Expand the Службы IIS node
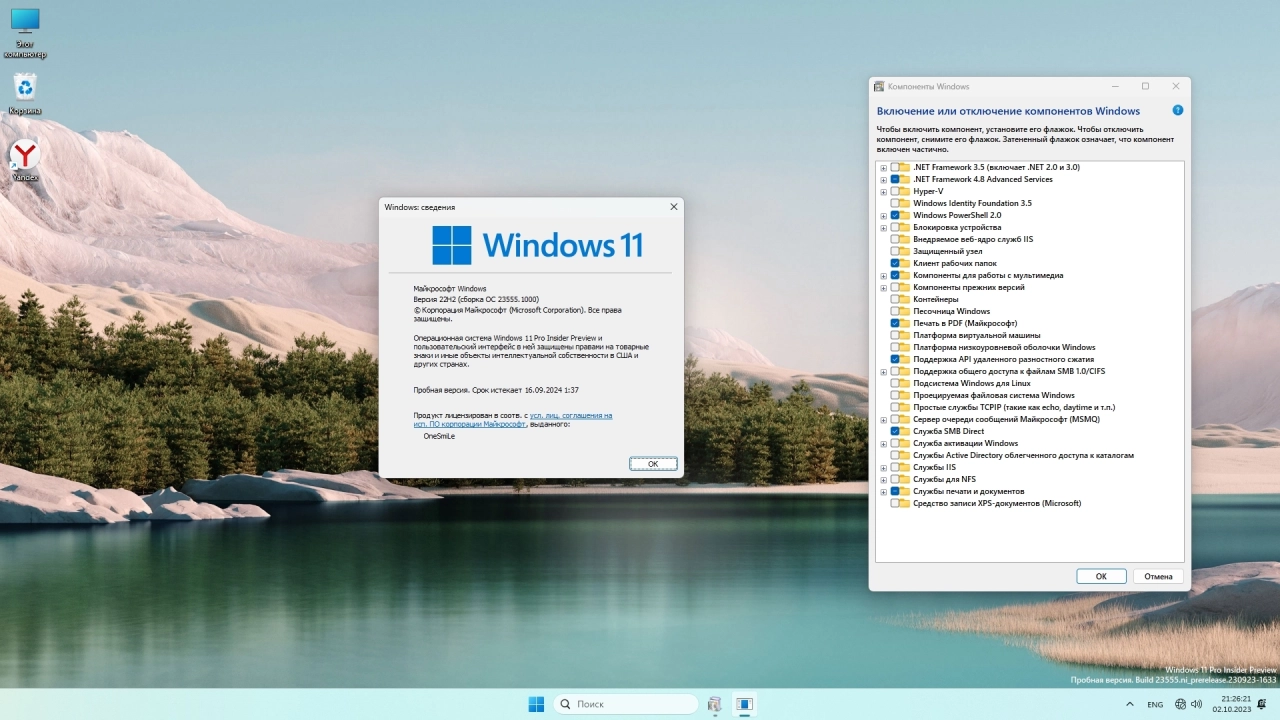 pos(883,467)
